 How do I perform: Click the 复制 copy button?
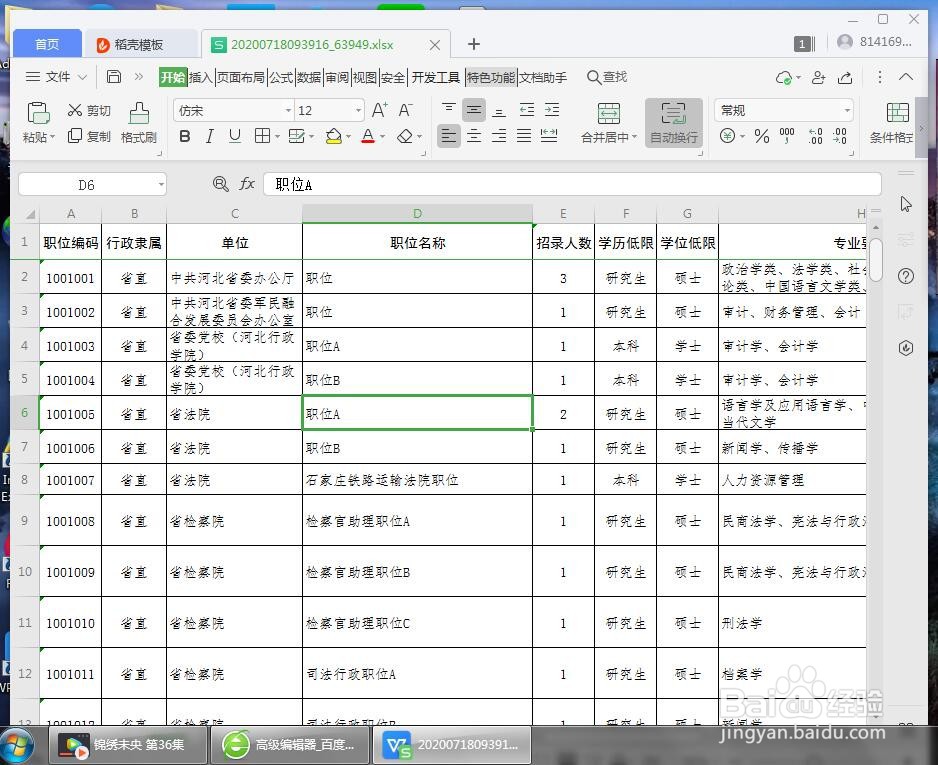pyautogui.click(x=90, y=137)
